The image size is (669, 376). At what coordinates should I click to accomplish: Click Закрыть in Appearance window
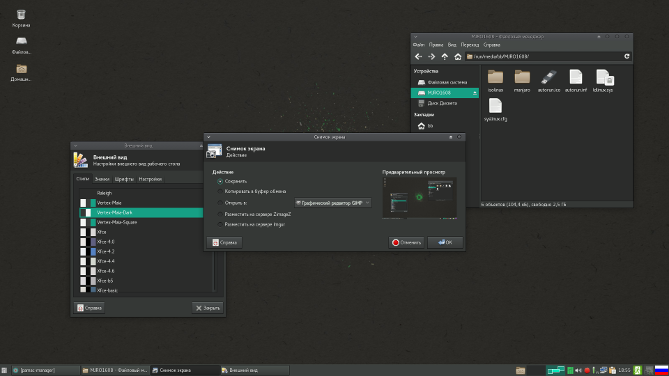click(x=207, y=308)
